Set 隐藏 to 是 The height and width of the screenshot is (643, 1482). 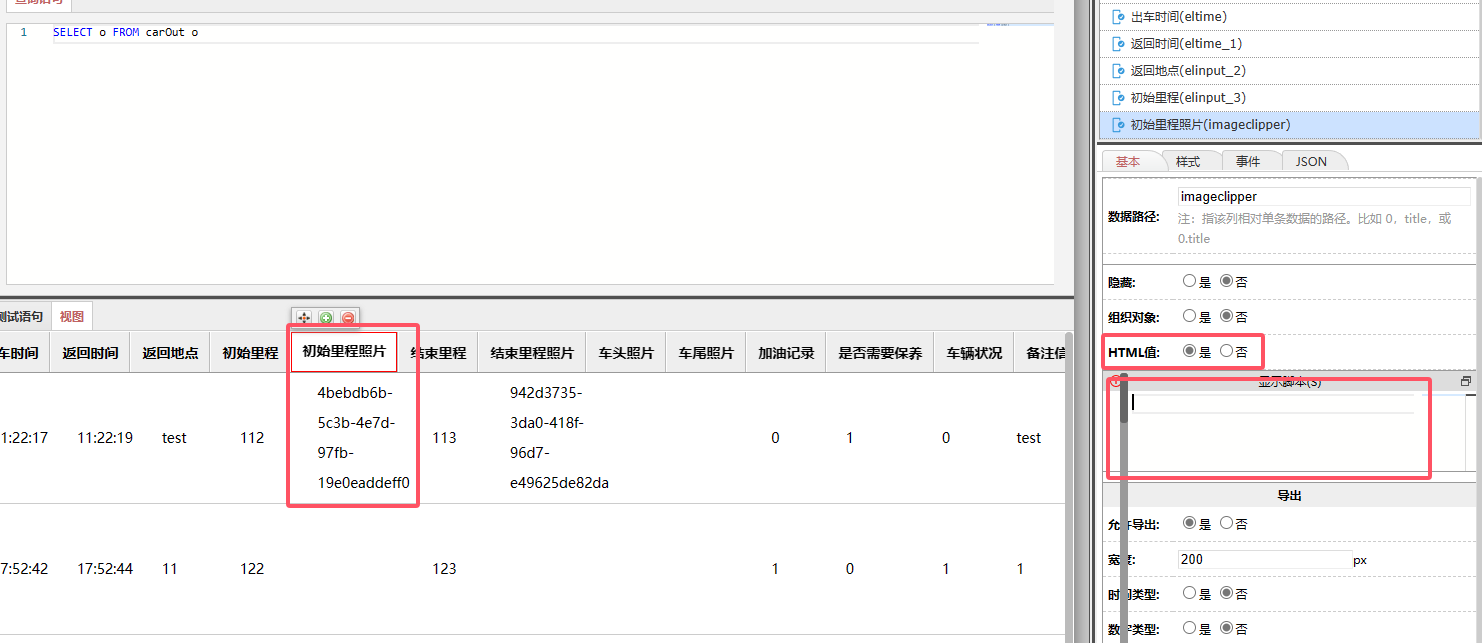[1189, 282]
